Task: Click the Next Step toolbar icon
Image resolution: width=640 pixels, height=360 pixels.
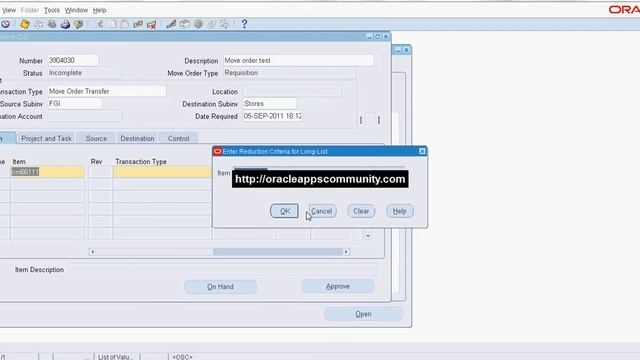Action: (x=39, y=24)
